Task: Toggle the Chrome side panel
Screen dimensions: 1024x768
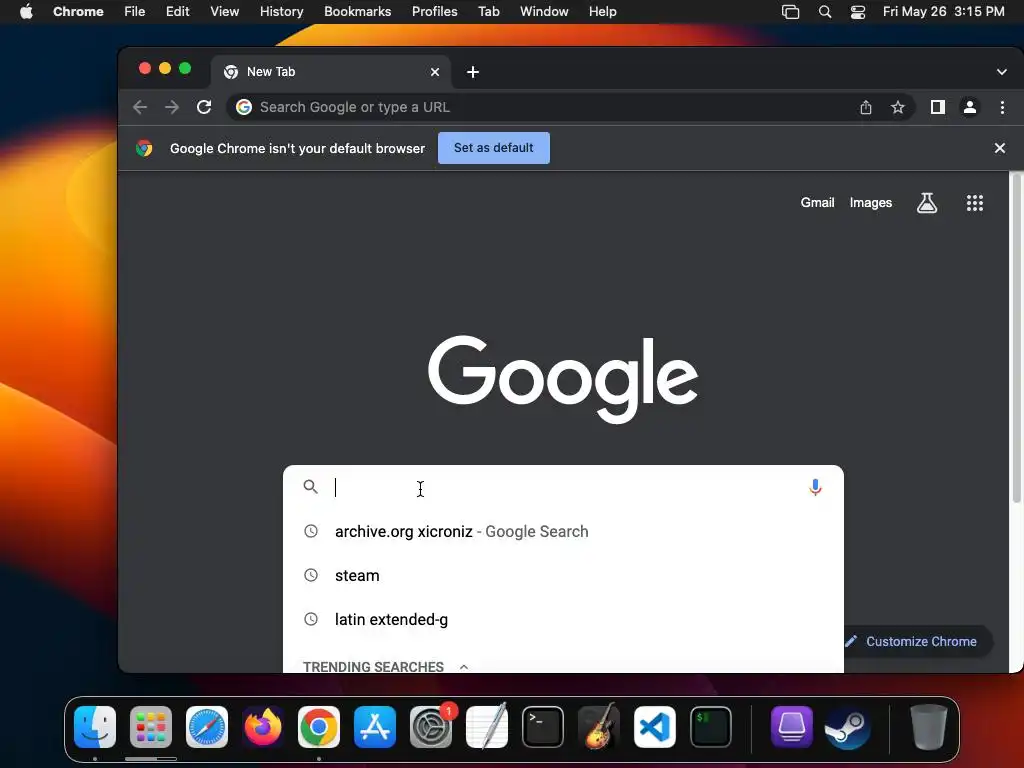Action: 938,107
